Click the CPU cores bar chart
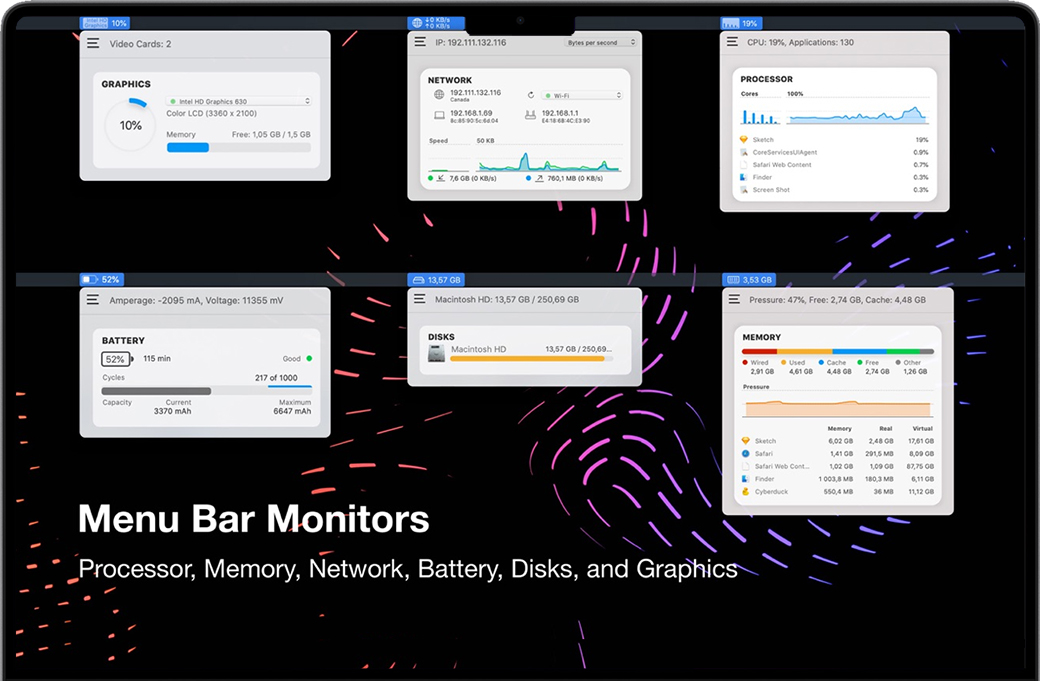The width and height of the screenshot is (1040, 681). 761,117
